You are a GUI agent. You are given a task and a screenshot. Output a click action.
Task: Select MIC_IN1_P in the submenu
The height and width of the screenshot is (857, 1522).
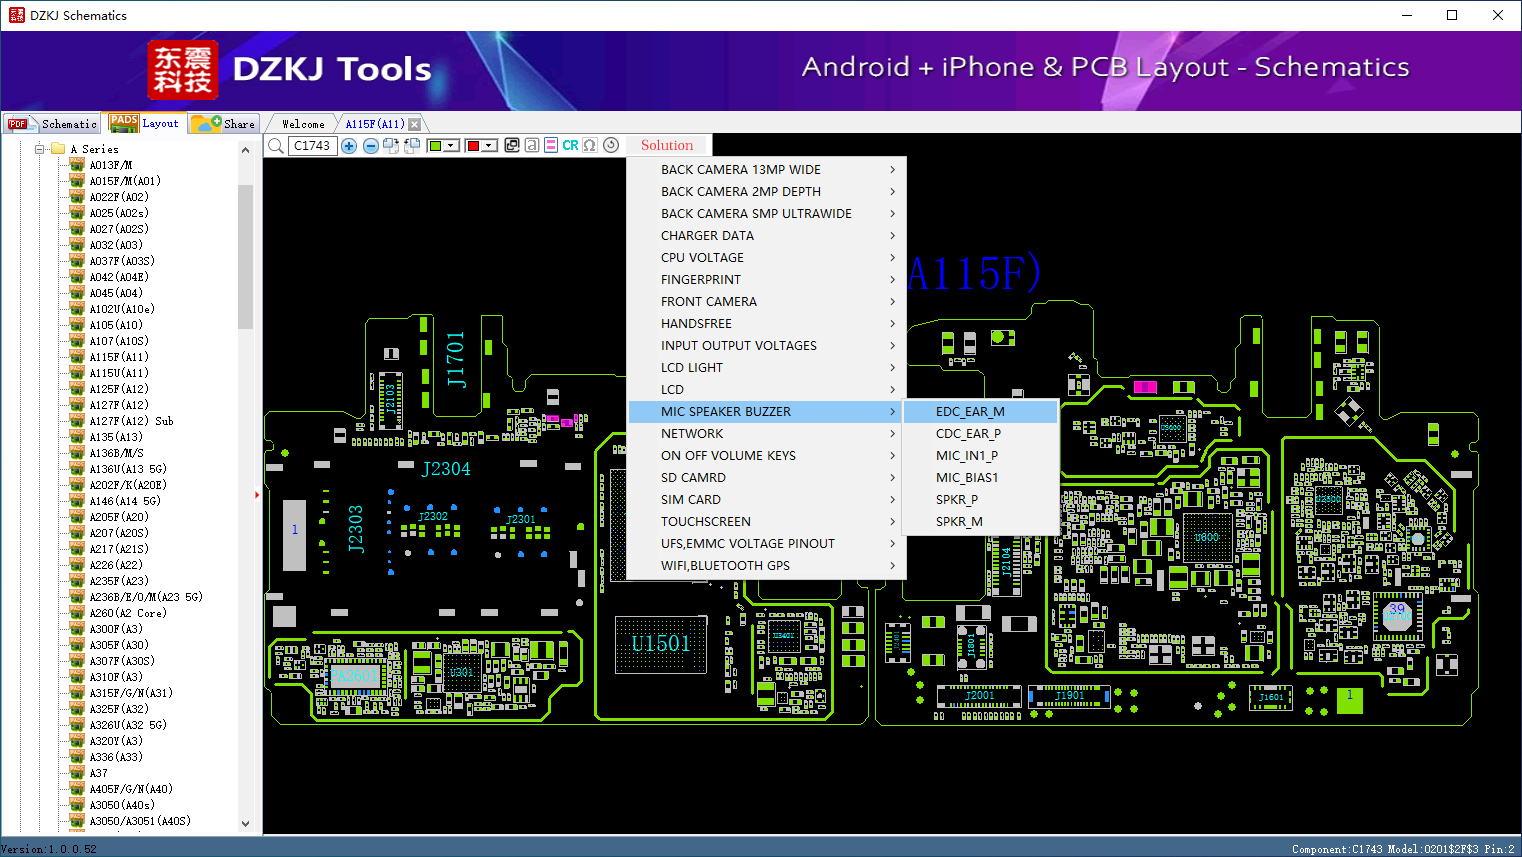tap(980, 455)
